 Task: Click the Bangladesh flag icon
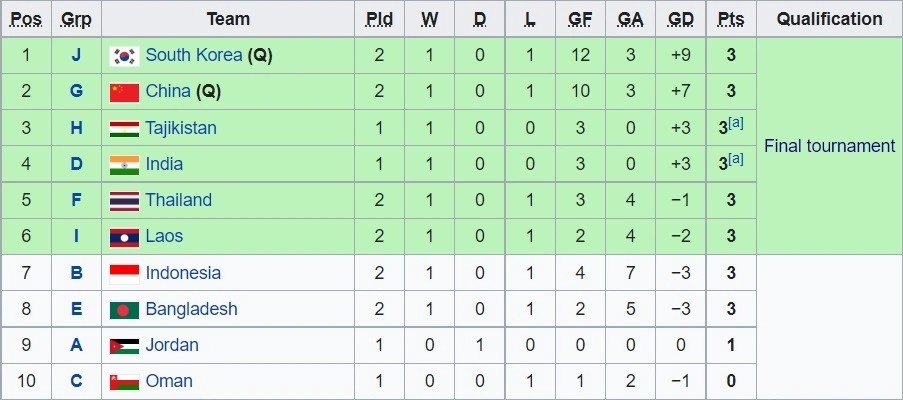point(124,309)
